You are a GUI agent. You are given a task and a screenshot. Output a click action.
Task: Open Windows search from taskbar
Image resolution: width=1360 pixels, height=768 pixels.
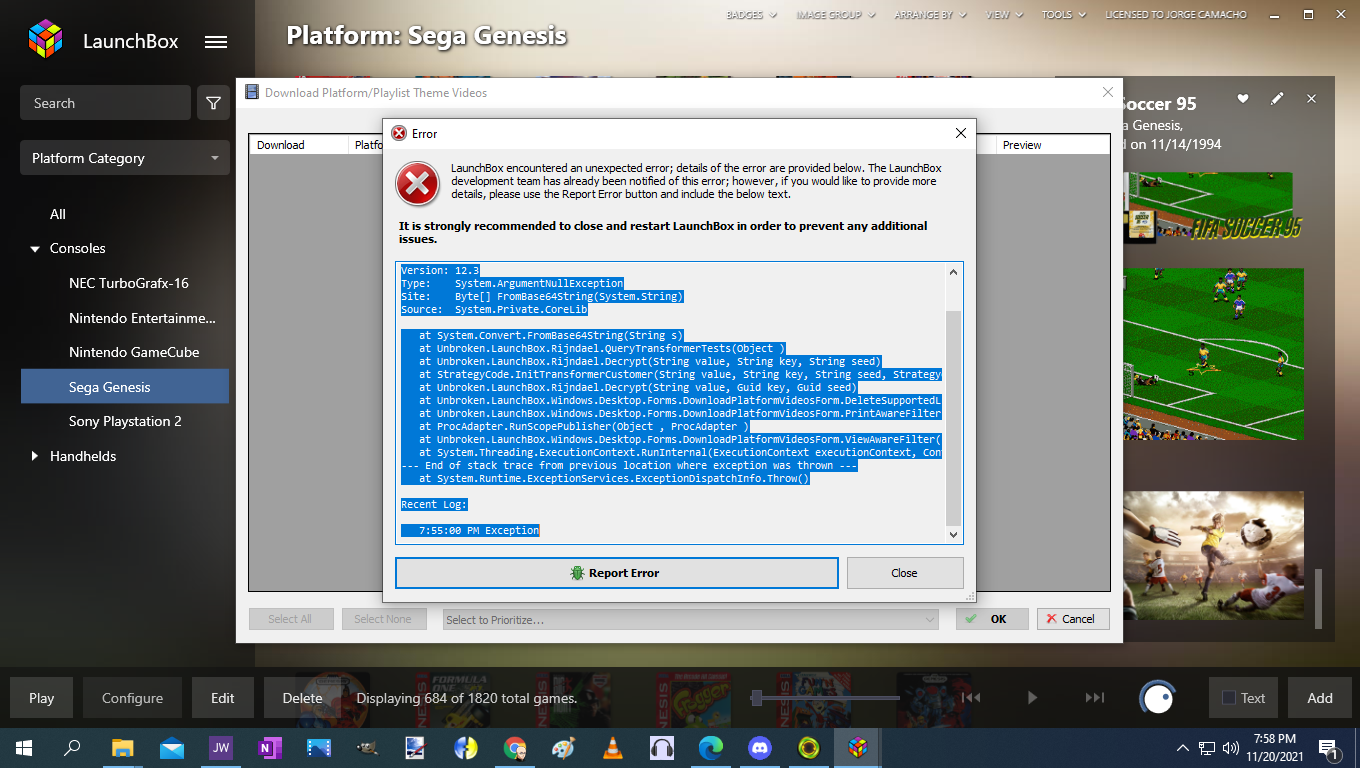pos(72,748)
